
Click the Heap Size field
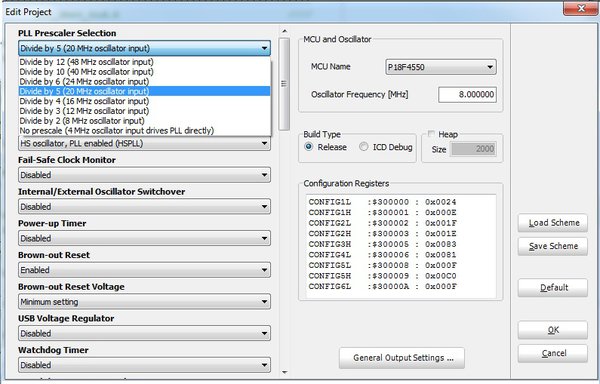[474, 149]
